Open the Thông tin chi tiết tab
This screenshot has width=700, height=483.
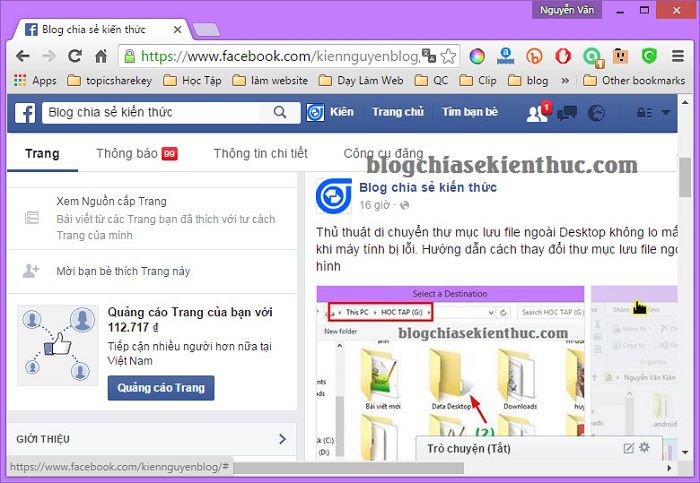point(261,154)
